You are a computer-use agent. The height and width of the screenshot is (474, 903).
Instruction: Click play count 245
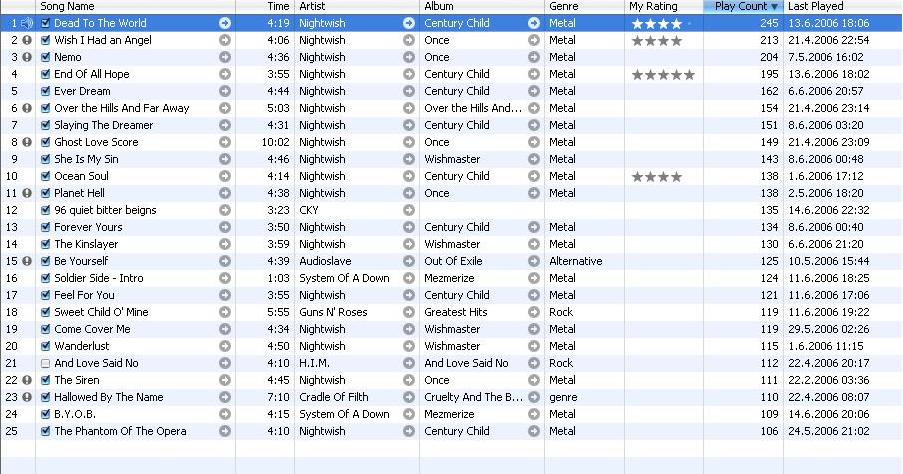point(769,23)
